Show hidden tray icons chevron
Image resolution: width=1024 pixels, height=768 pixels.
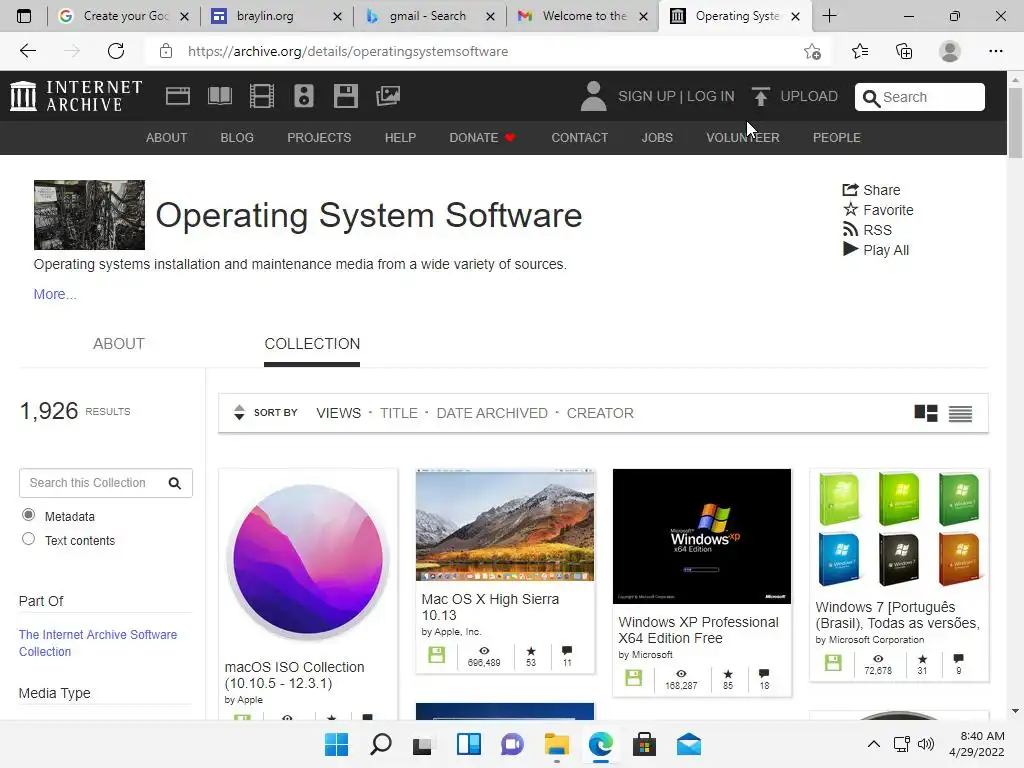point(873,744)
